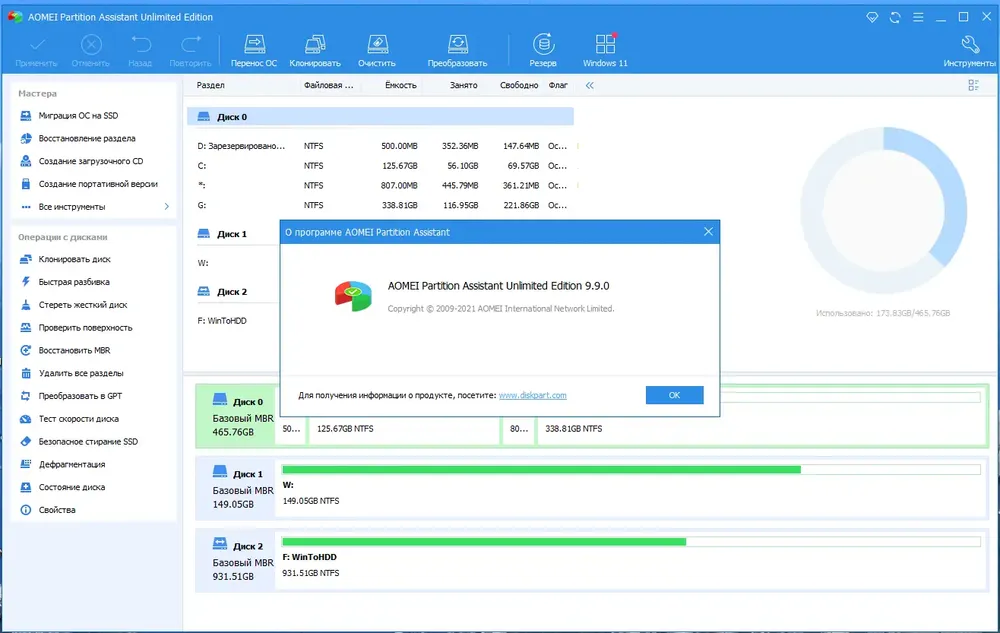Select the C: partition row
The width and height of the screenshot is (1000, 633).
(381, 166)
